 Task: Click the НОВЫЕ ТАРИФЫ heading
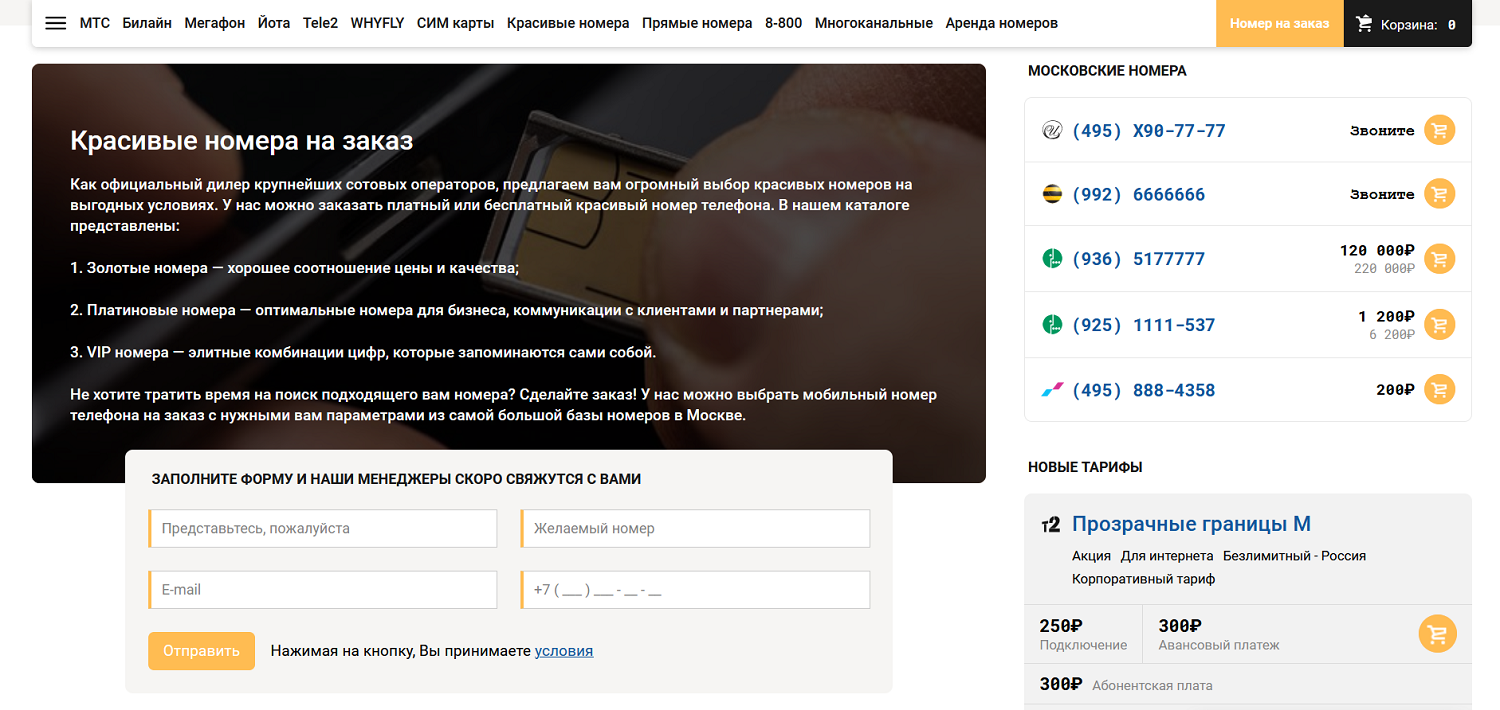1085,467
